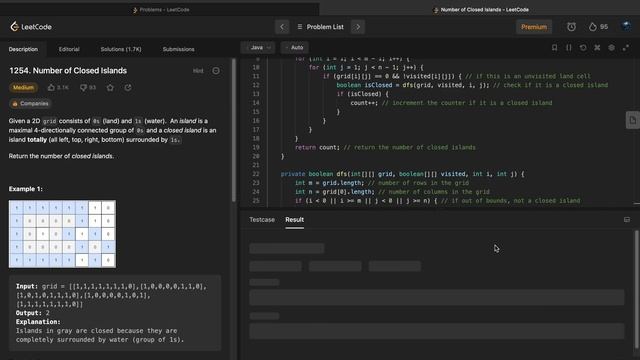640x360 pixels.
Task: Open the Auto dropdown in editor toolbar
Action: pyautogui.click(x=295, y=48)
